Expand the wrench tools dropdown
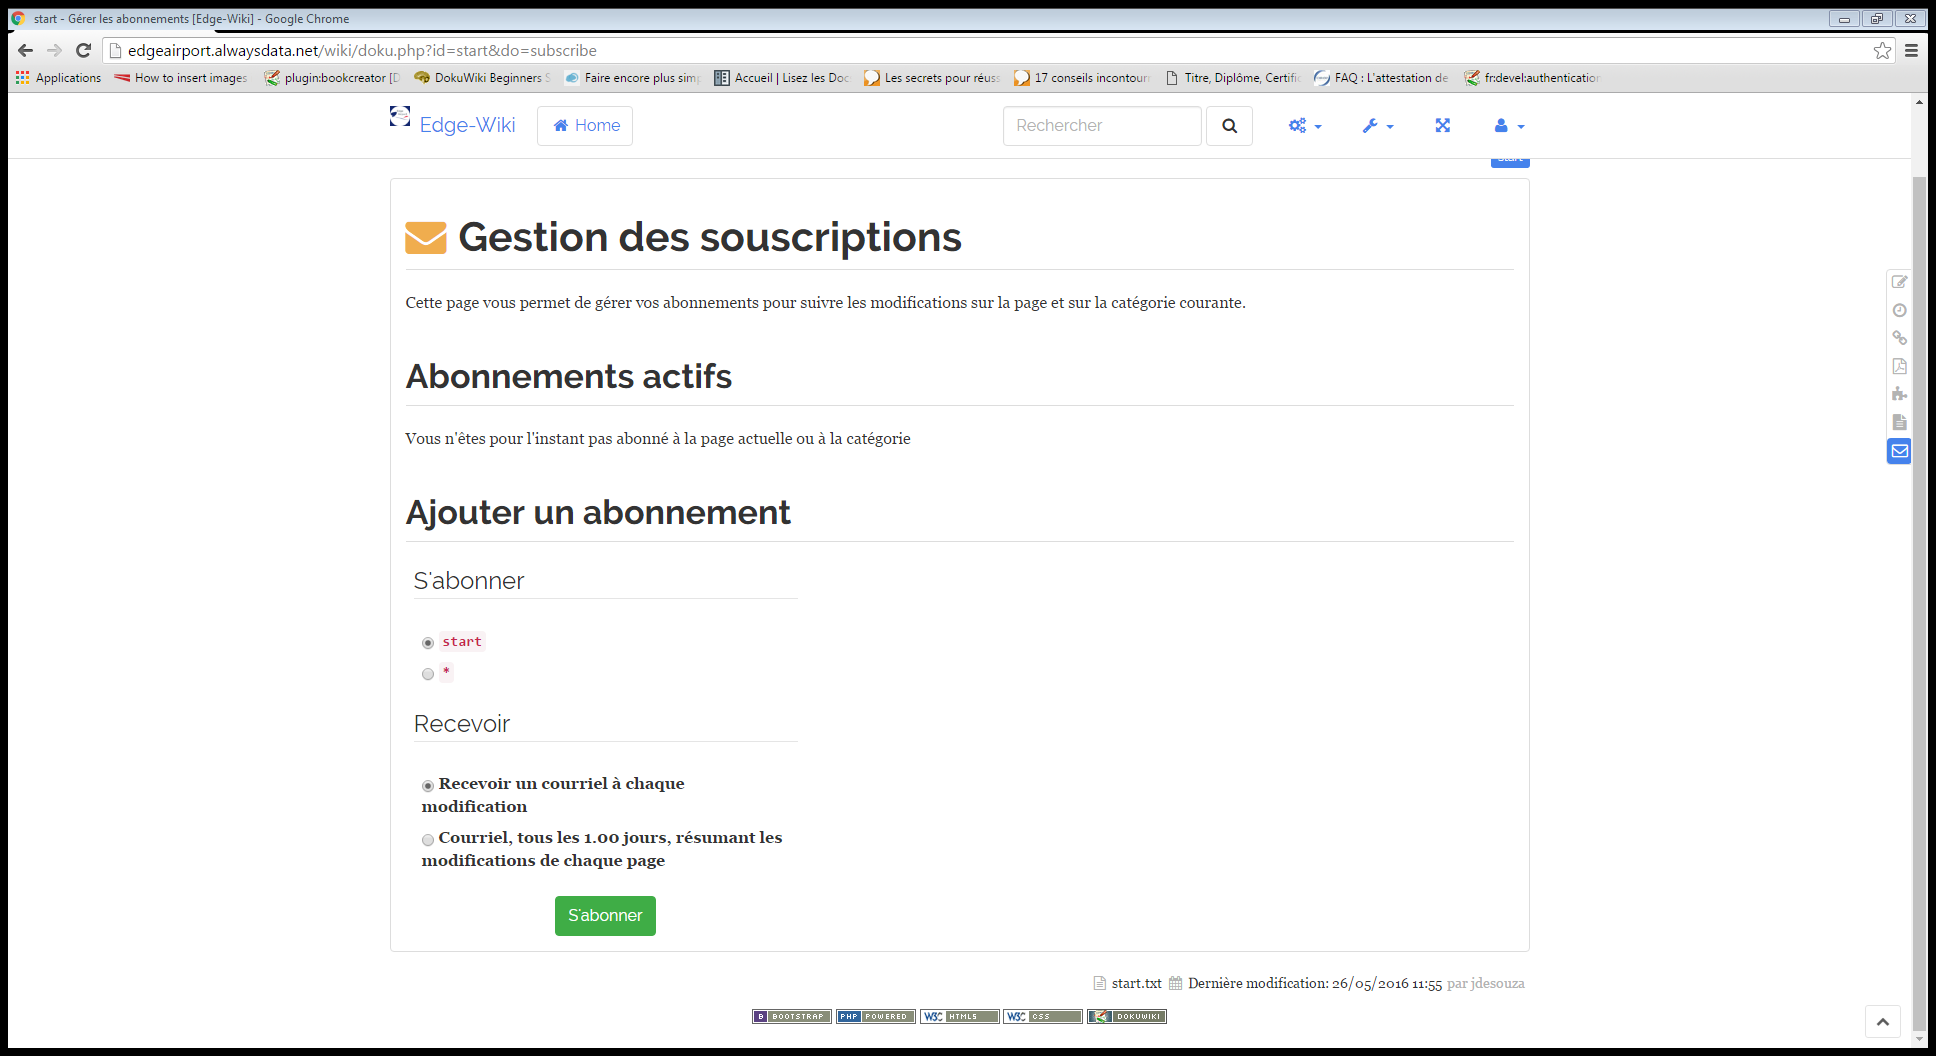1936x1056 pixels. (1377, 126)
